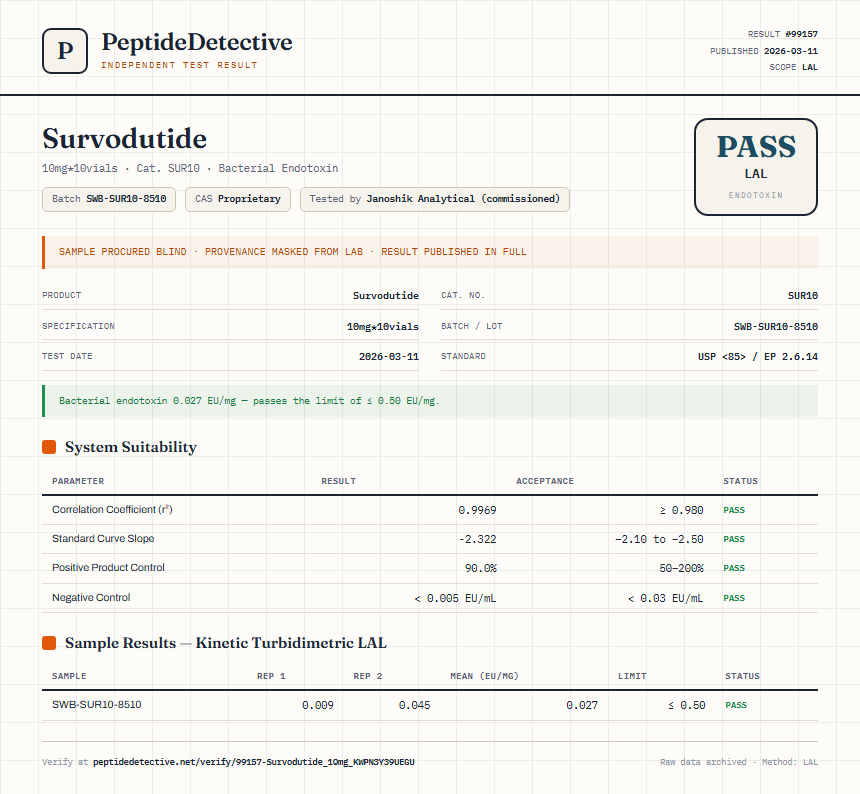The width and height of the screenshot is (860, 794).
Task: Click the Survodutide product heading
Action: point(125,138)
